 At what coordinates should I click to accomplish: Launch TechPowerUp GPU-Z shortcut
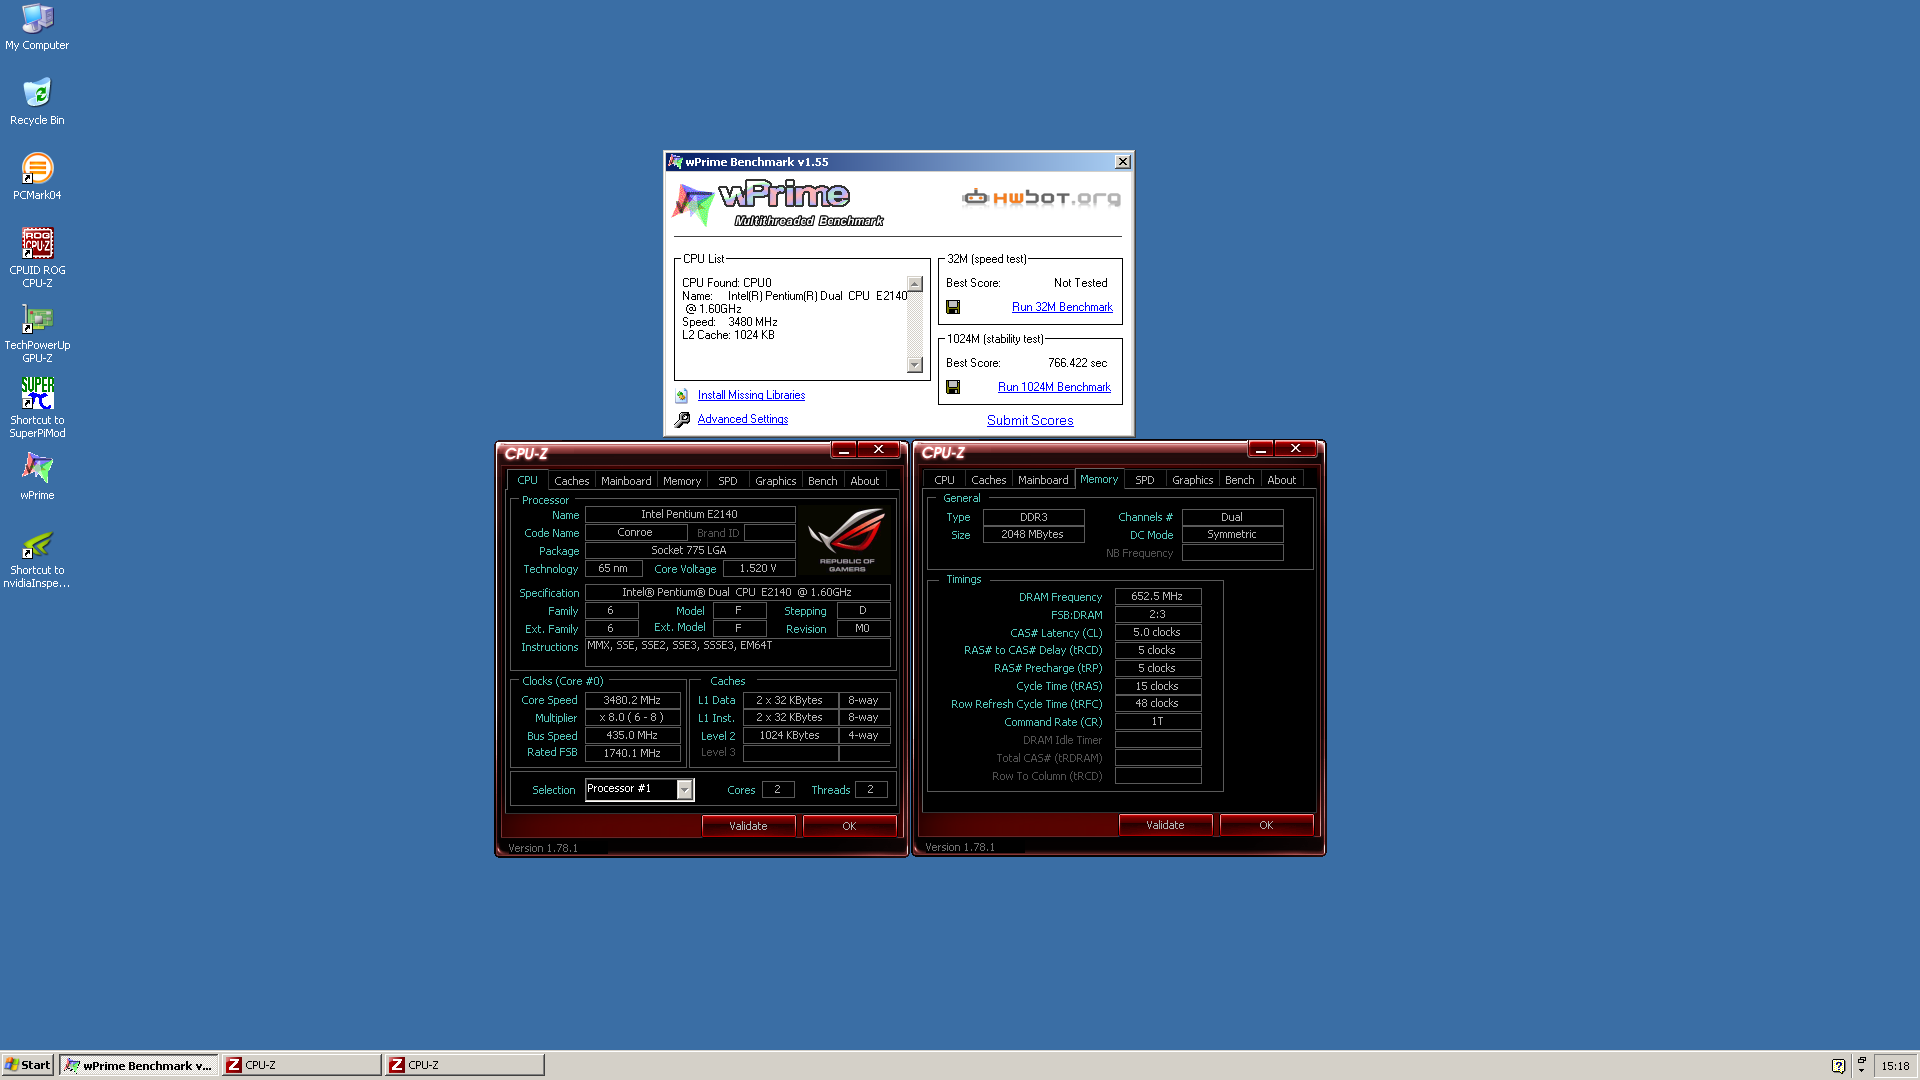(x=37, y=333)
